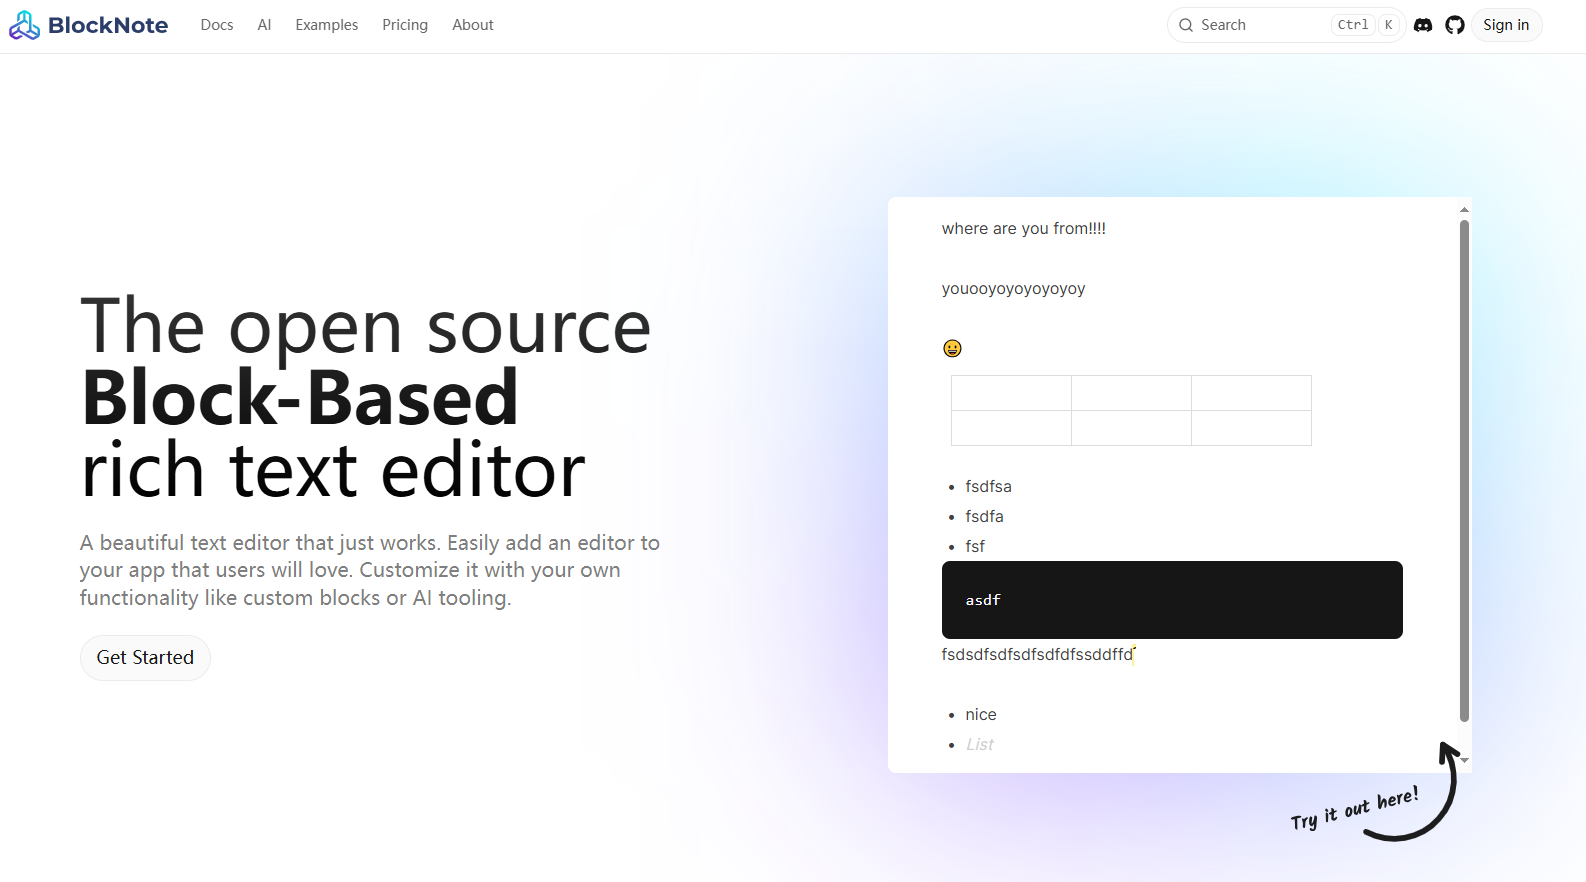Focus the Search input field
Viewport: 1586px width, 882px height.
(1260, 25)
